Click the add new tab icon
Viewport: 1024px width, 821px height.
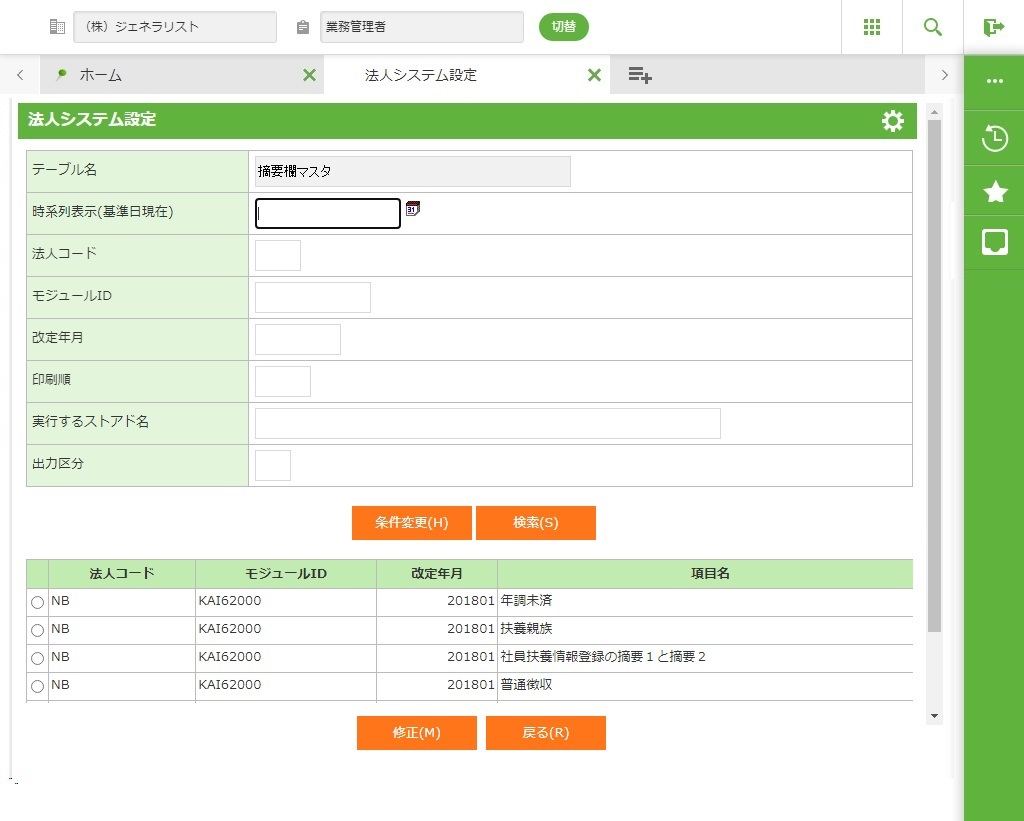[x=640, y=75]
